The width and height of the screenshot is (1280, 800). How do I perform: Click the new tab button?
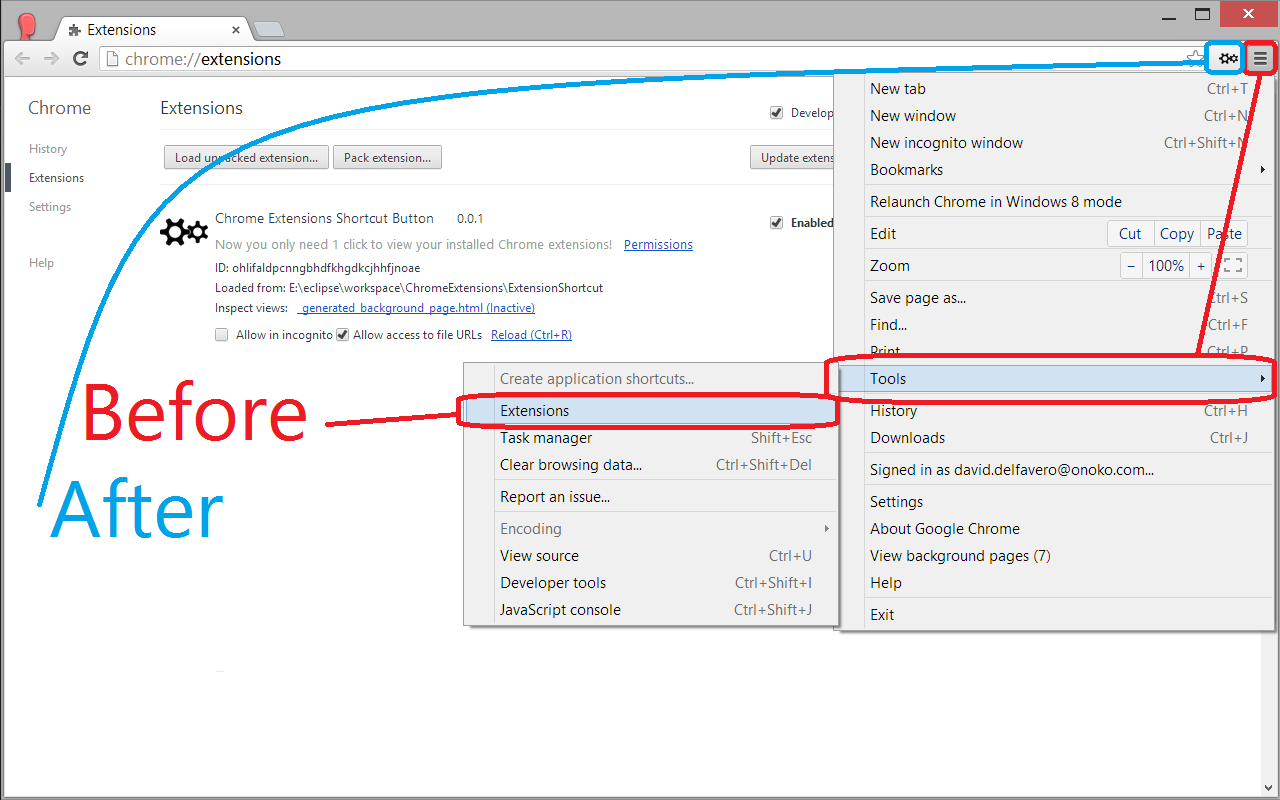(268, 29)
